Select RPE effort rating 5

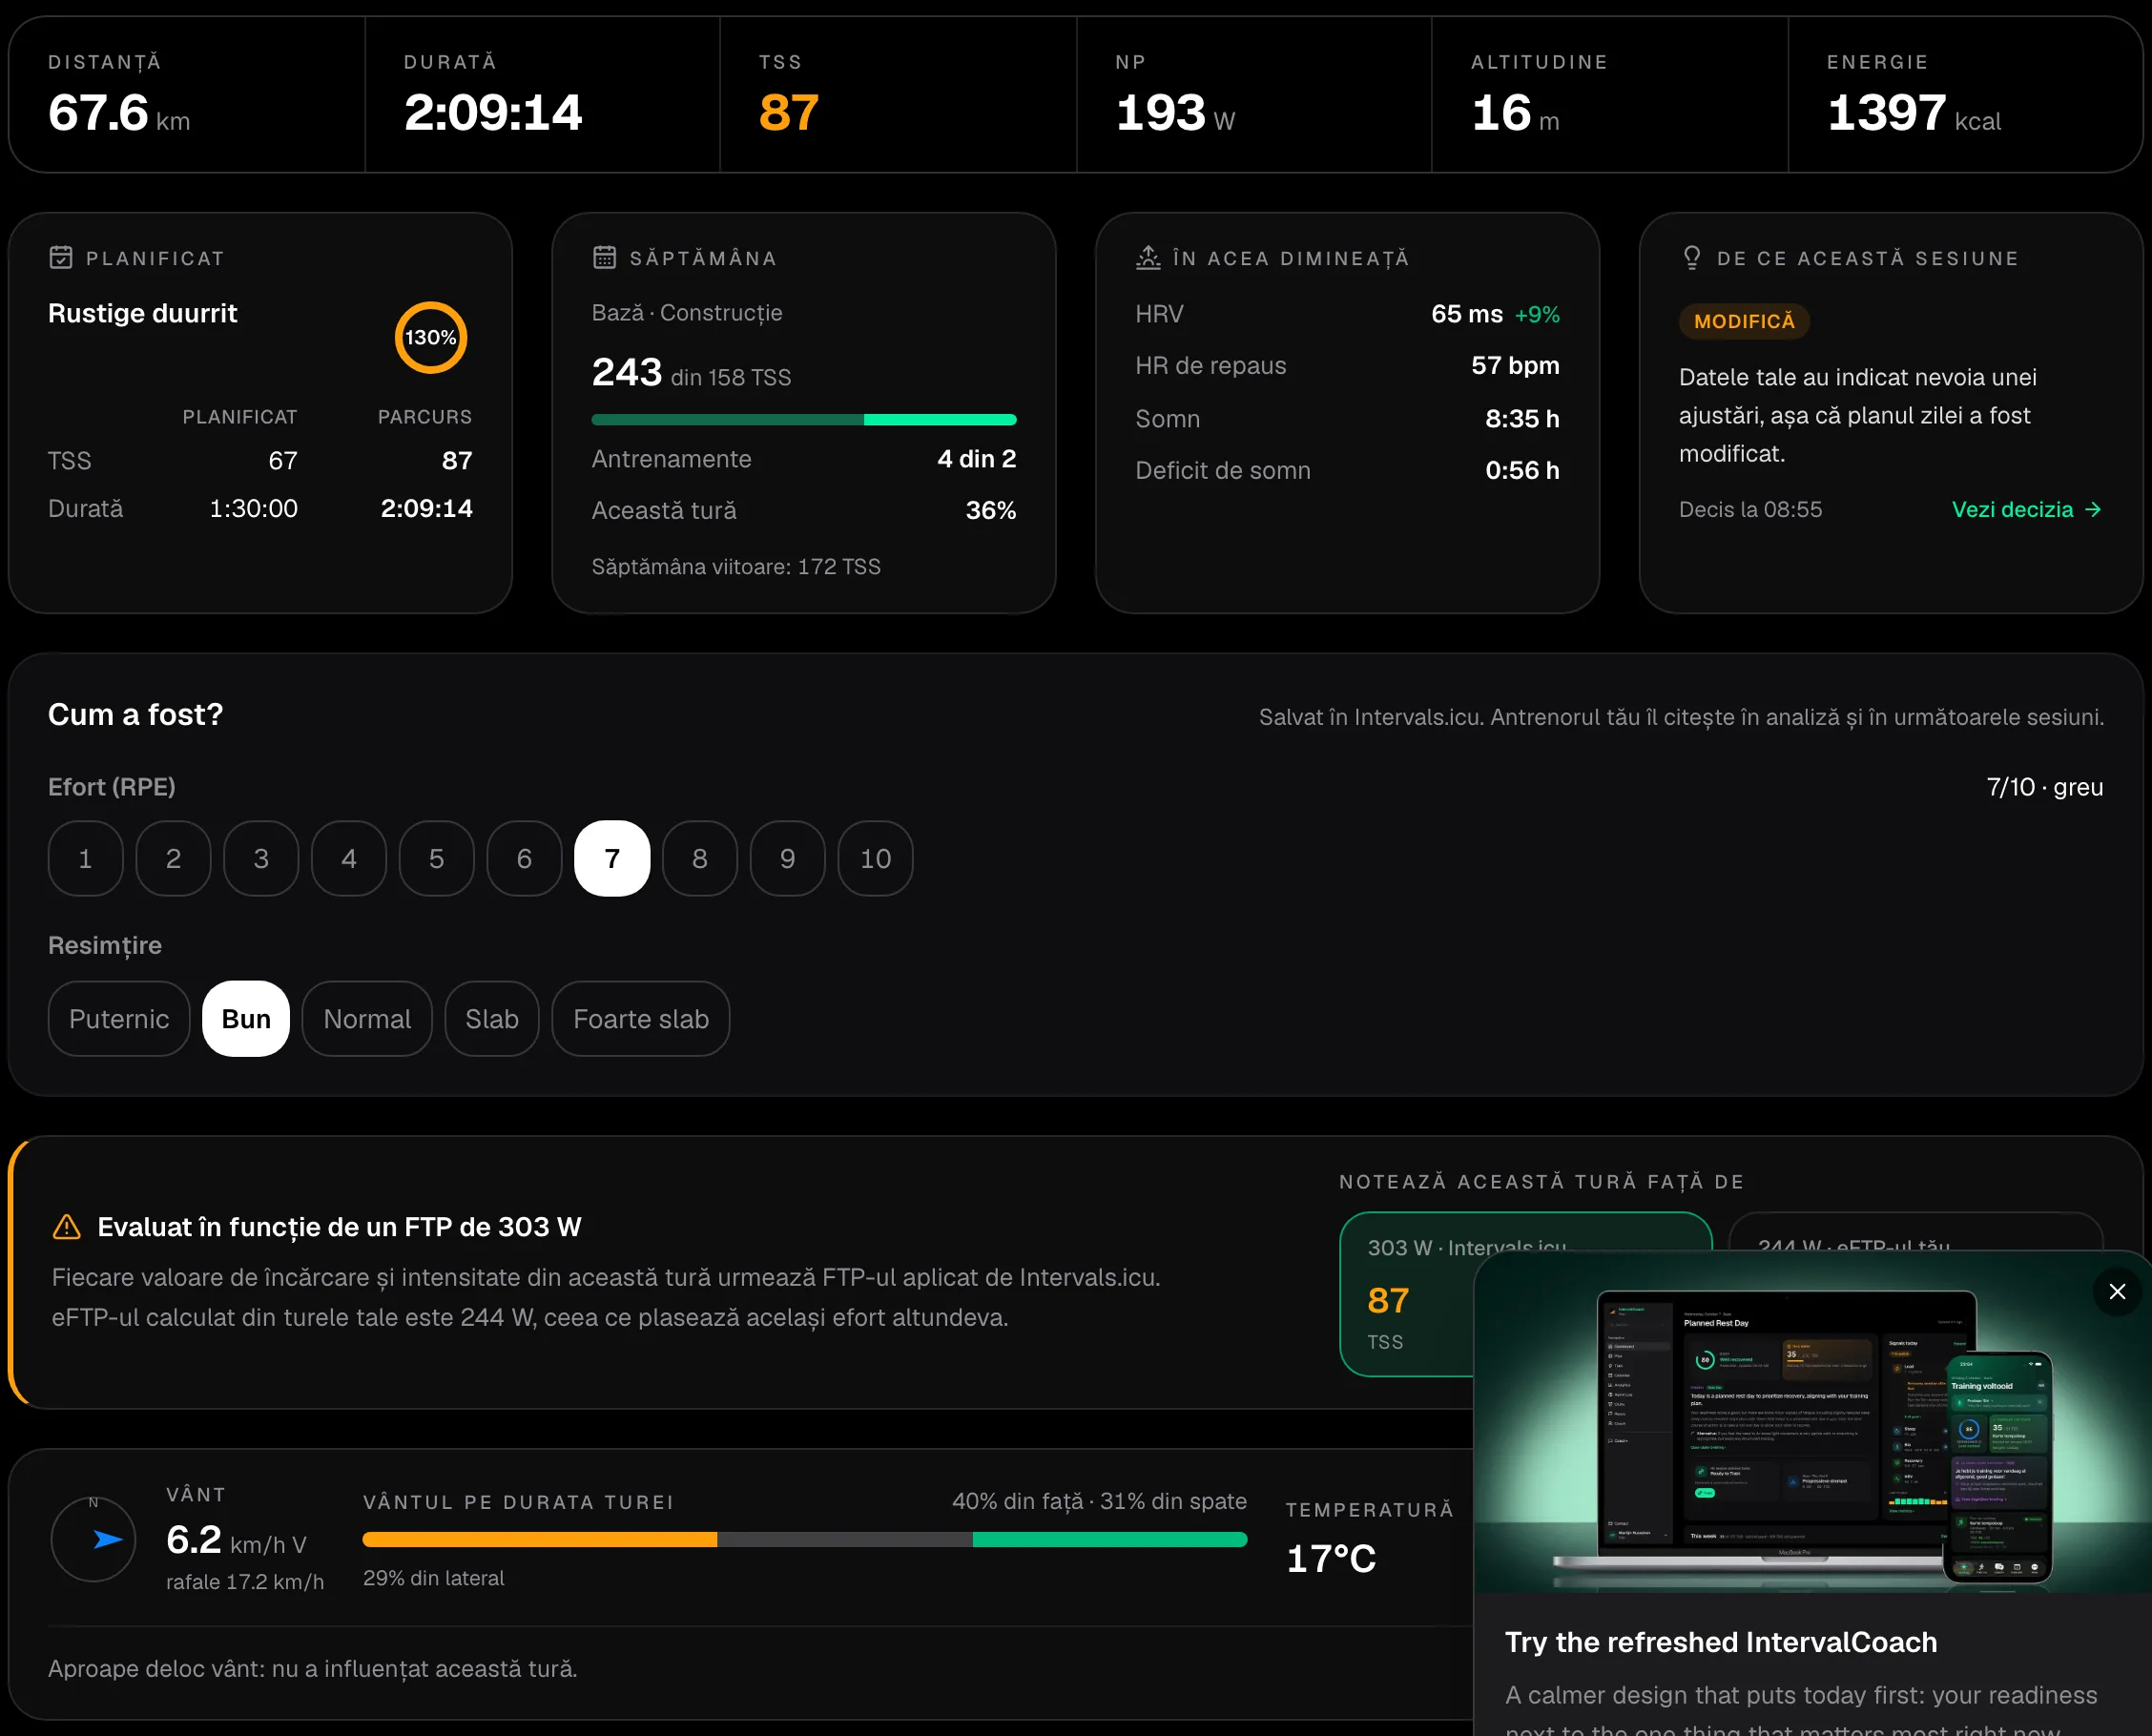(x=437, y=858)
